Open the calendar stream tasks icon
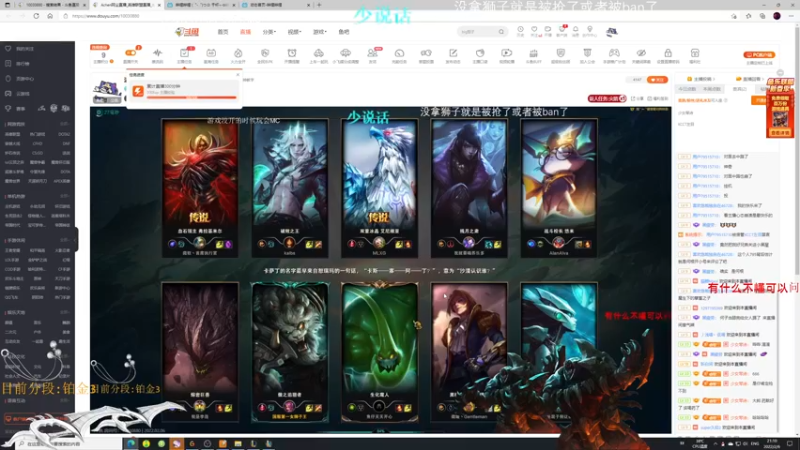 (211, 53)
